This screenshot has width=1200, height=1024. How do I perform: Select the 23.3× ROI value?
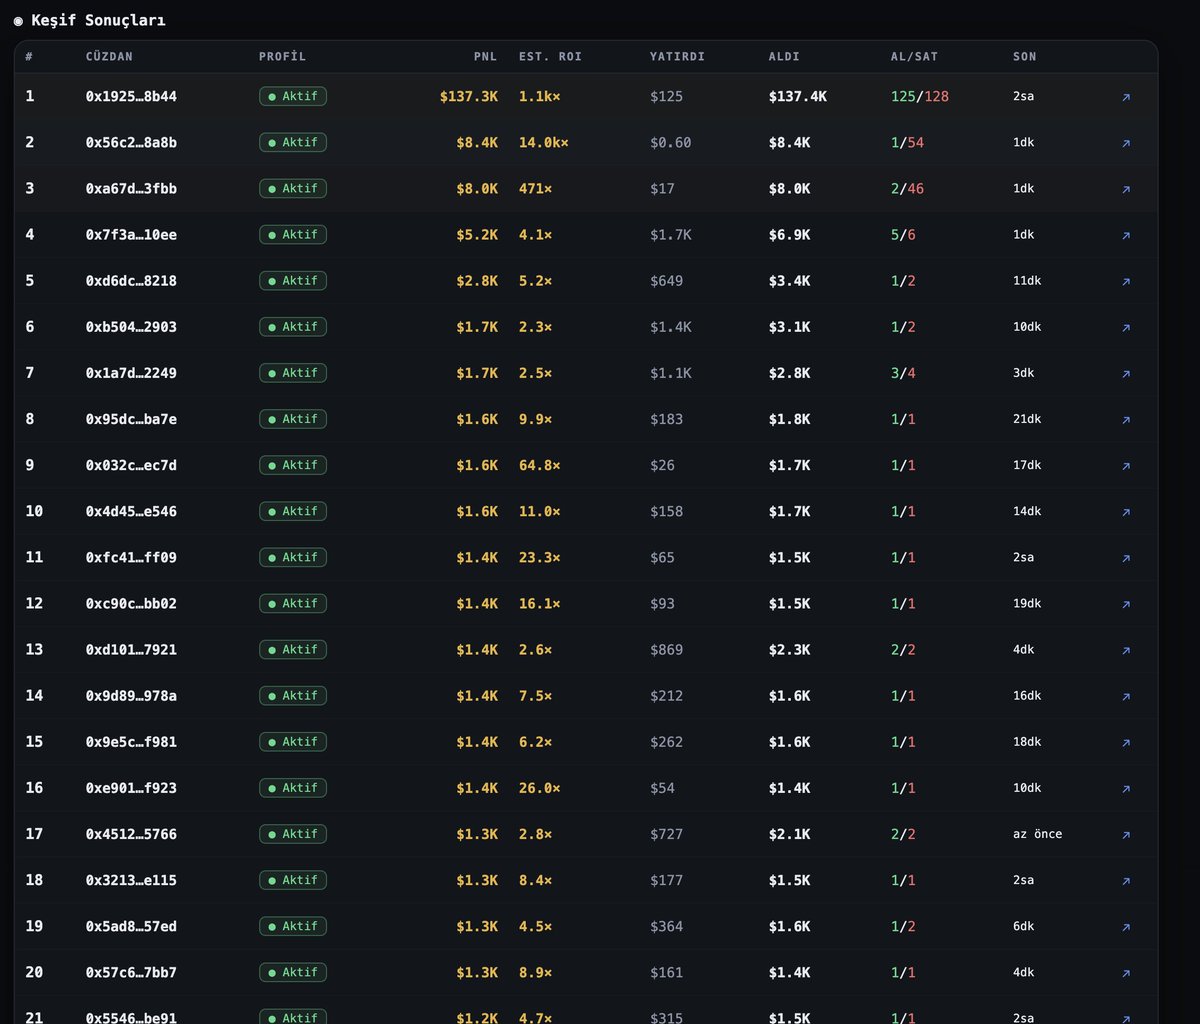(x=539, y=558)
